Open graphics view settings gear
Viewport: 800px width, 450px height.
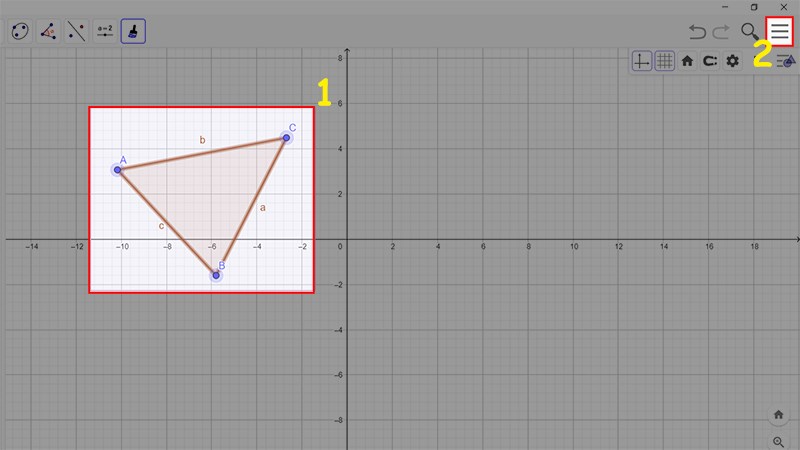(733, 61)
